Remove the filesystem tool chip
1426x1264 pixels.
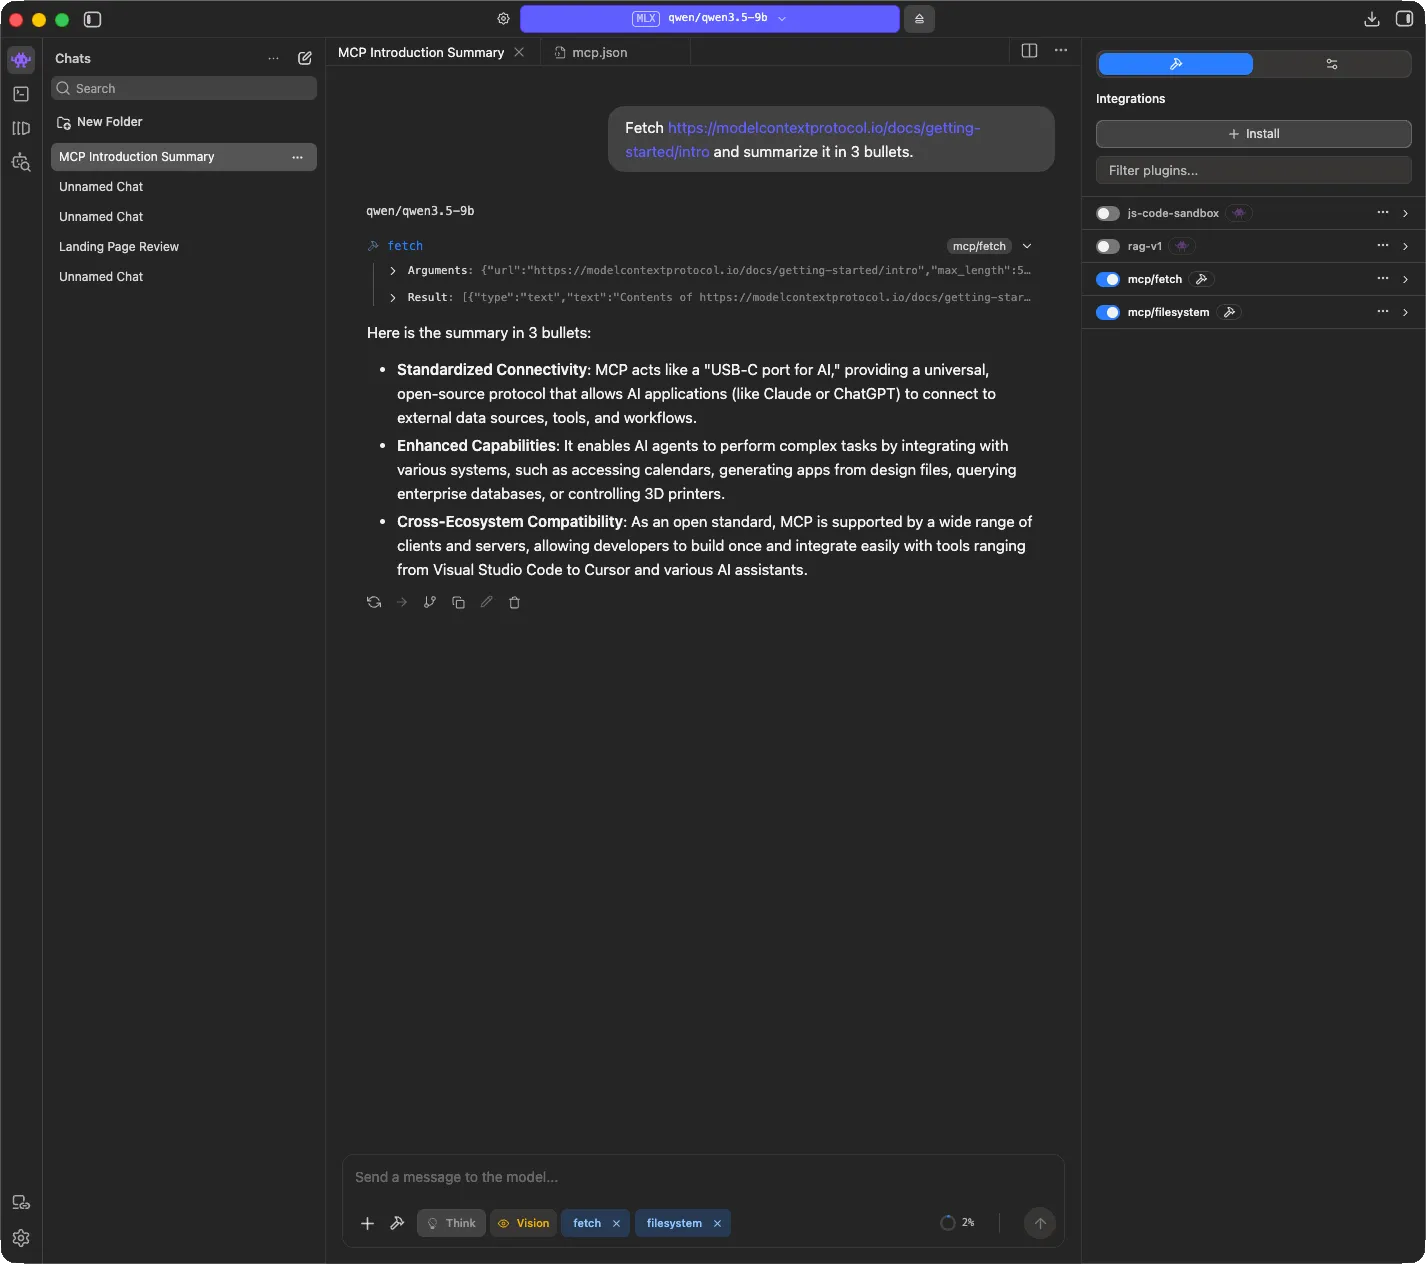[x=717, y=1223]
